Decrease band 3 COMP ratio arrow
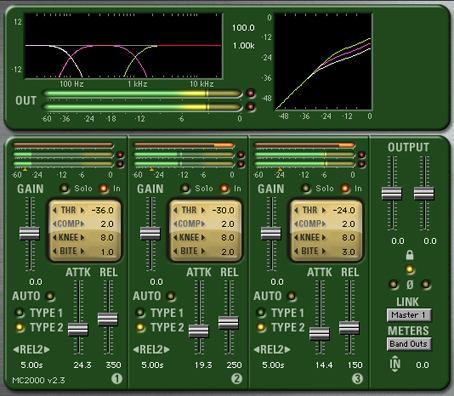Screen dimensions: 454x396 296,224
